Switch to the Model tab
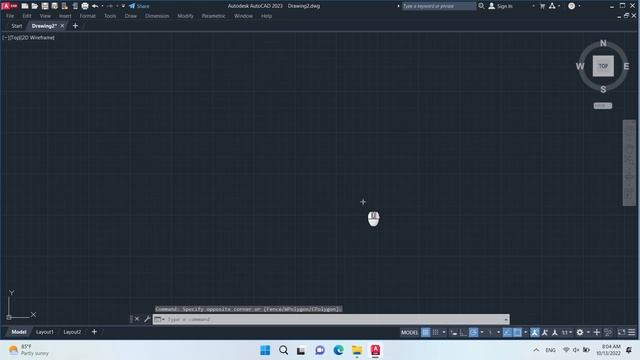640x360 pixels. [x=19, y=332]
